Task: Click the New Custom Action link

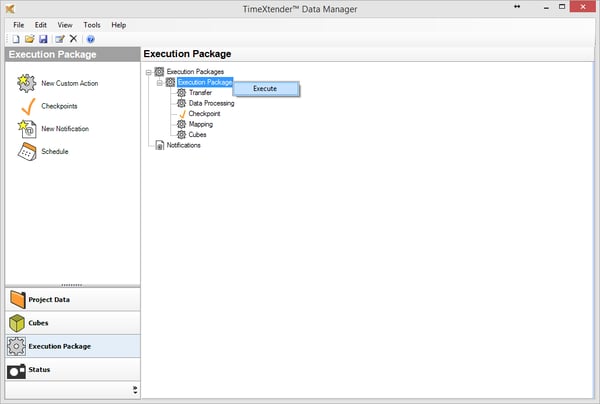Action: (x=70, y=83)
